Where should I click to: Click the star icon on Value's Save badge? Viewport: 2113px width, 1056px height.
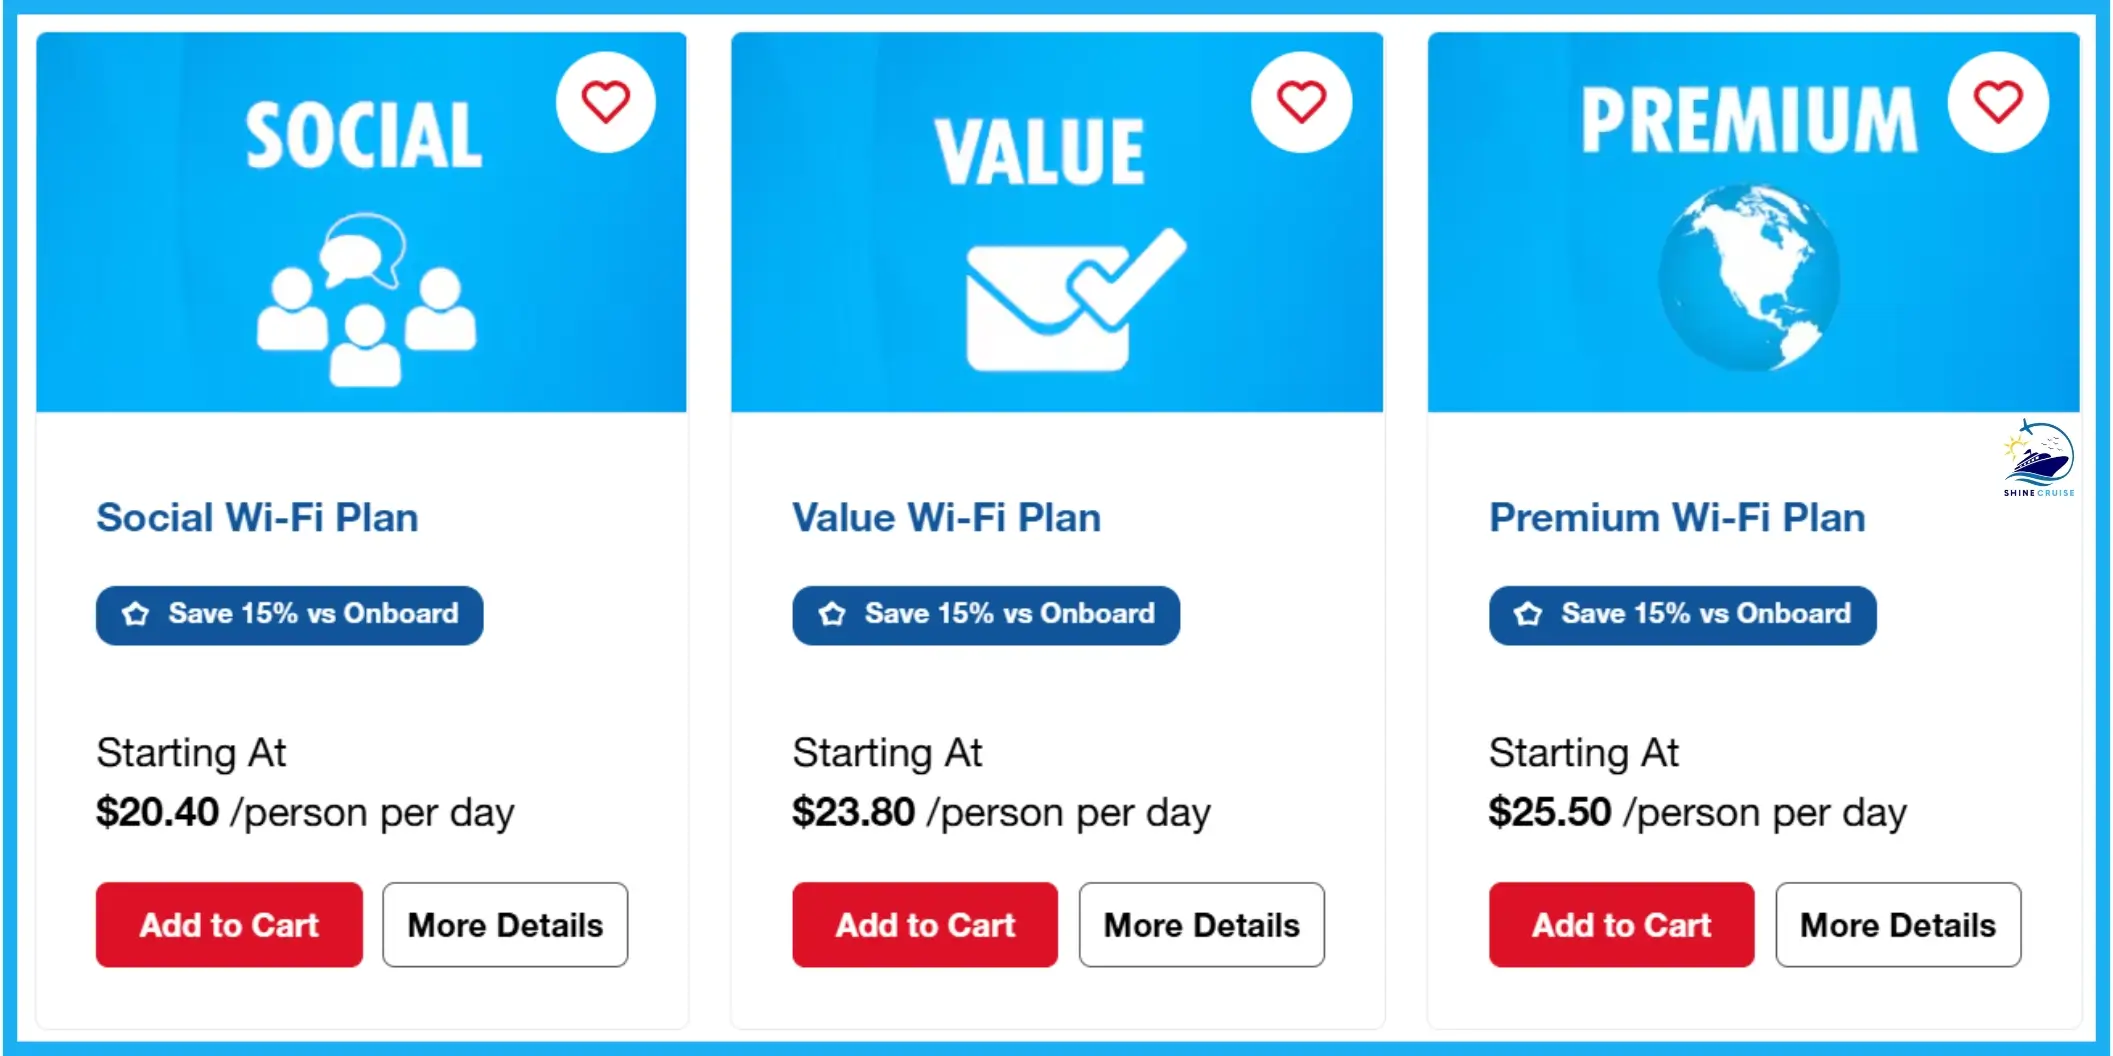point(833,615)
